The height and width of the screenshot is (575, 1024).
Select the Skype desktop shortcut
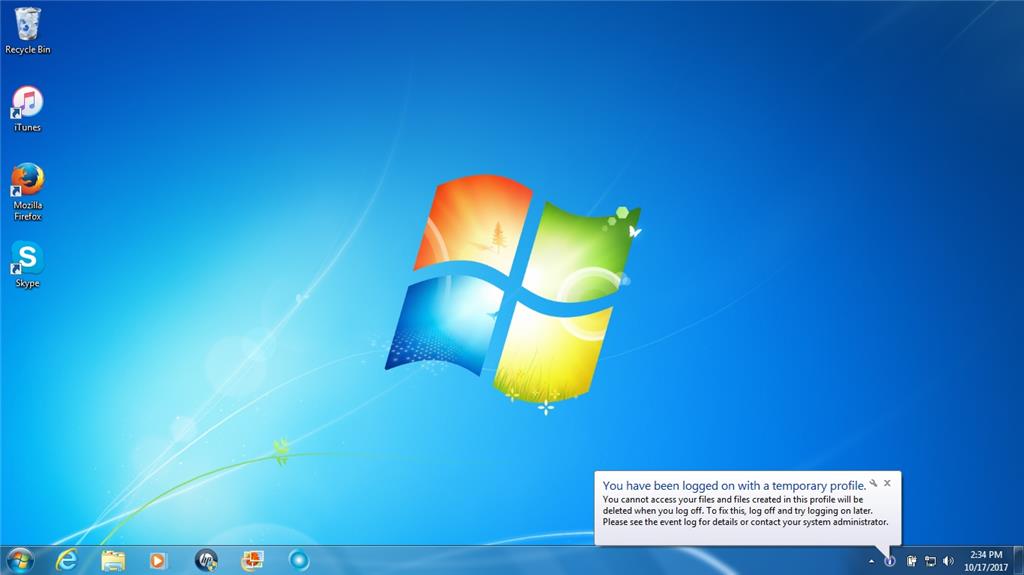point(27,265)
